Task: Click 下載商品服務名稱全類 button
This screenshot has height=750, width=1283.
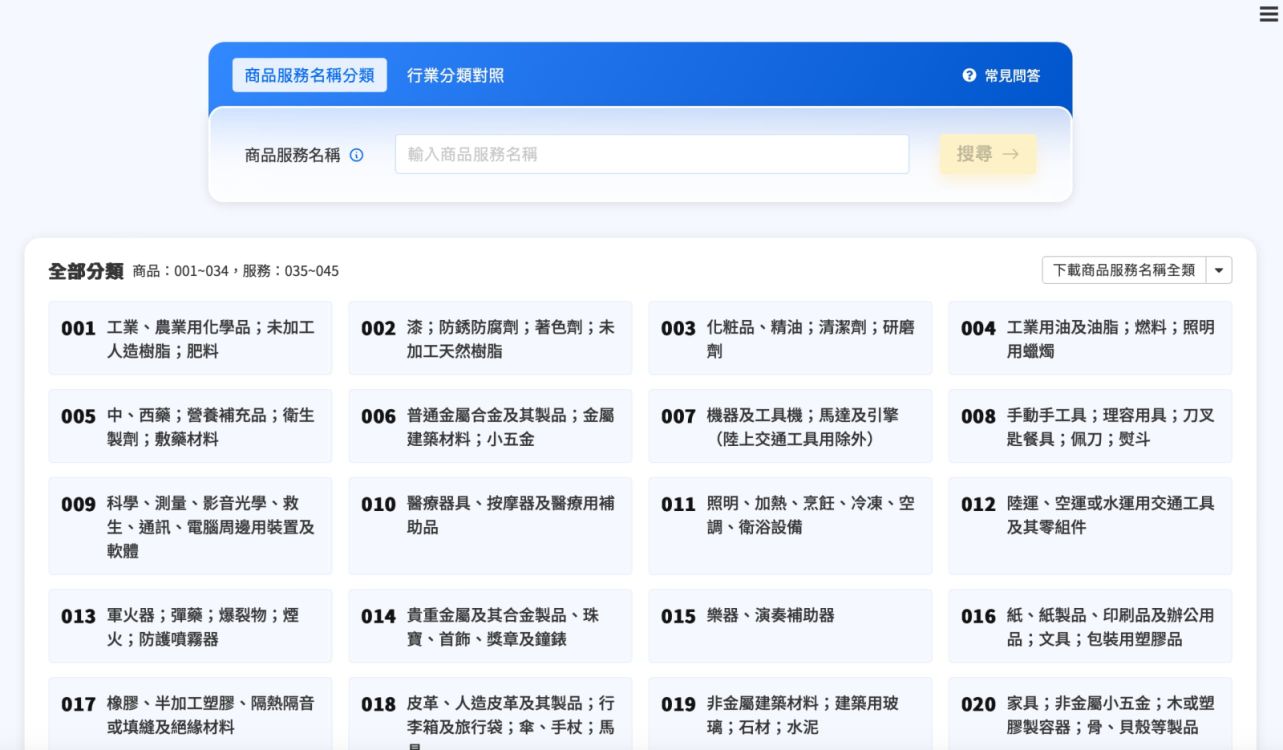Action: (x=1123, y=270)
